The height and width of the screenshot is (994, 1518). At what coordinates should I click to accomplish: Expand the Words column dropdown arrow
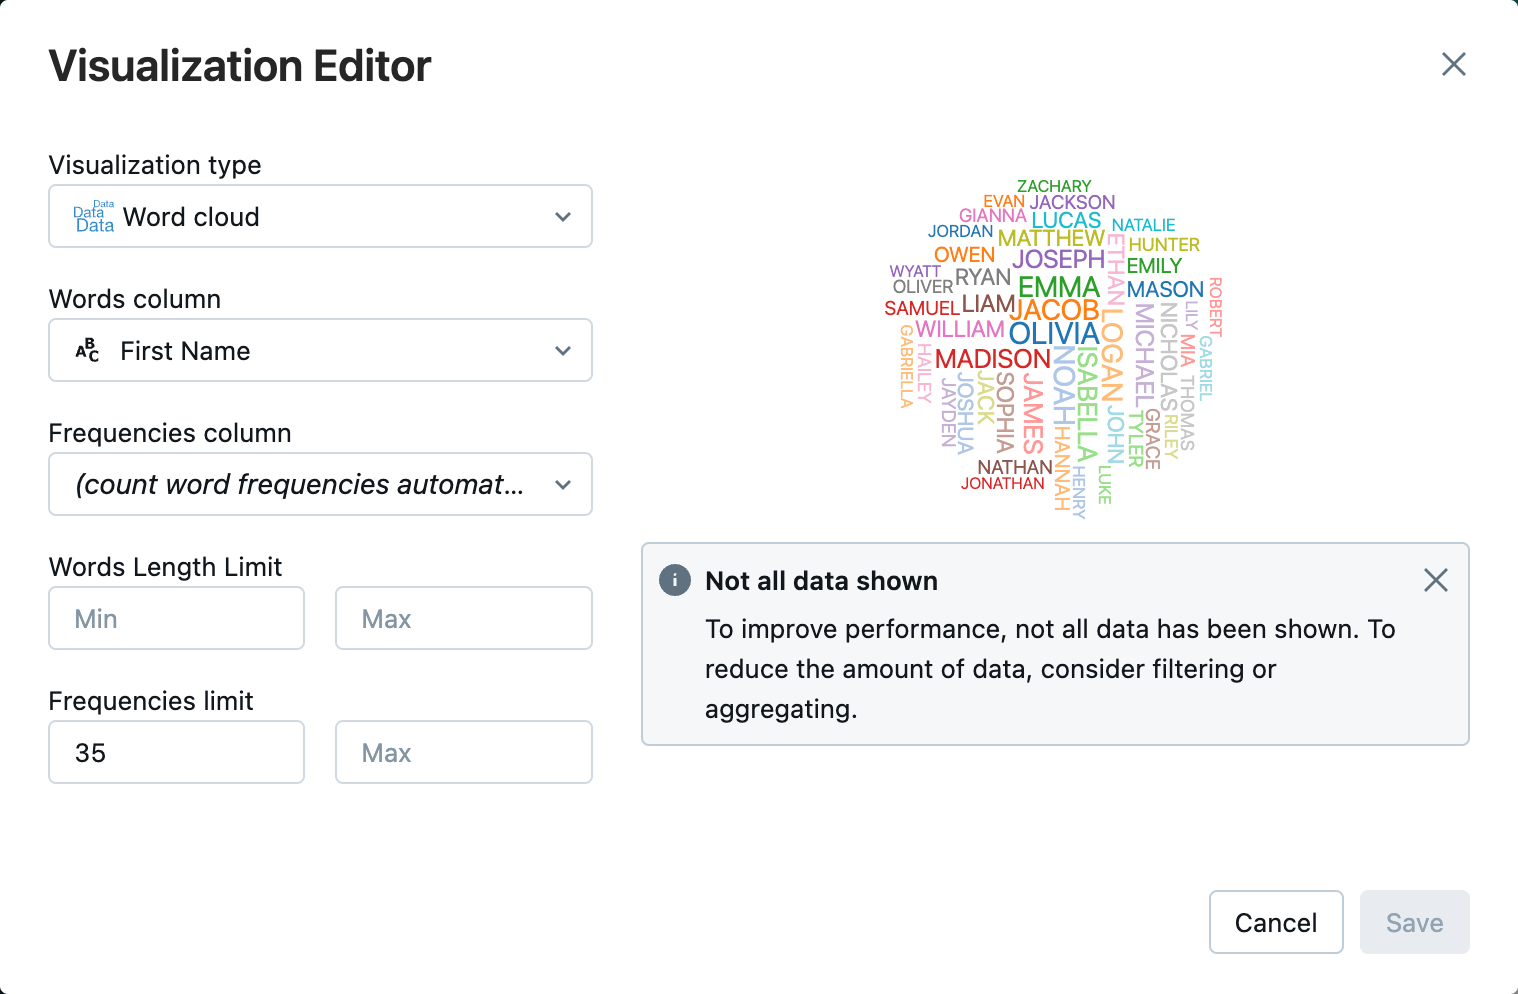(563, 351)
